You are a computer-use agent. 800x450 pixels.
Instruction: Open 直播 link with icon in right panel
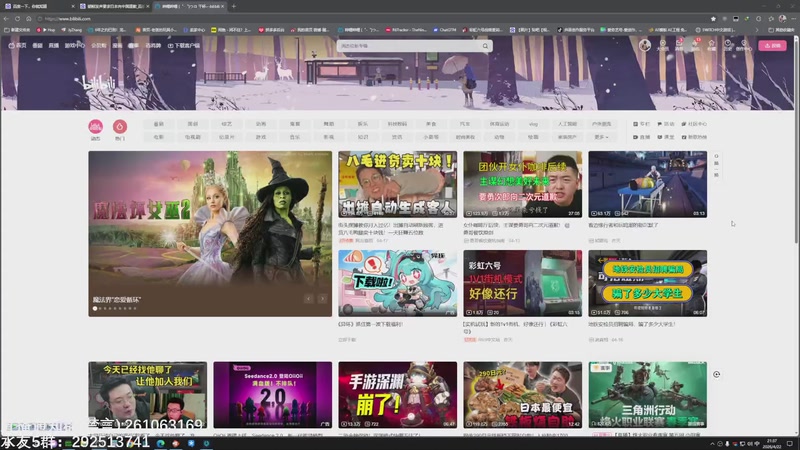pos(641,137)
